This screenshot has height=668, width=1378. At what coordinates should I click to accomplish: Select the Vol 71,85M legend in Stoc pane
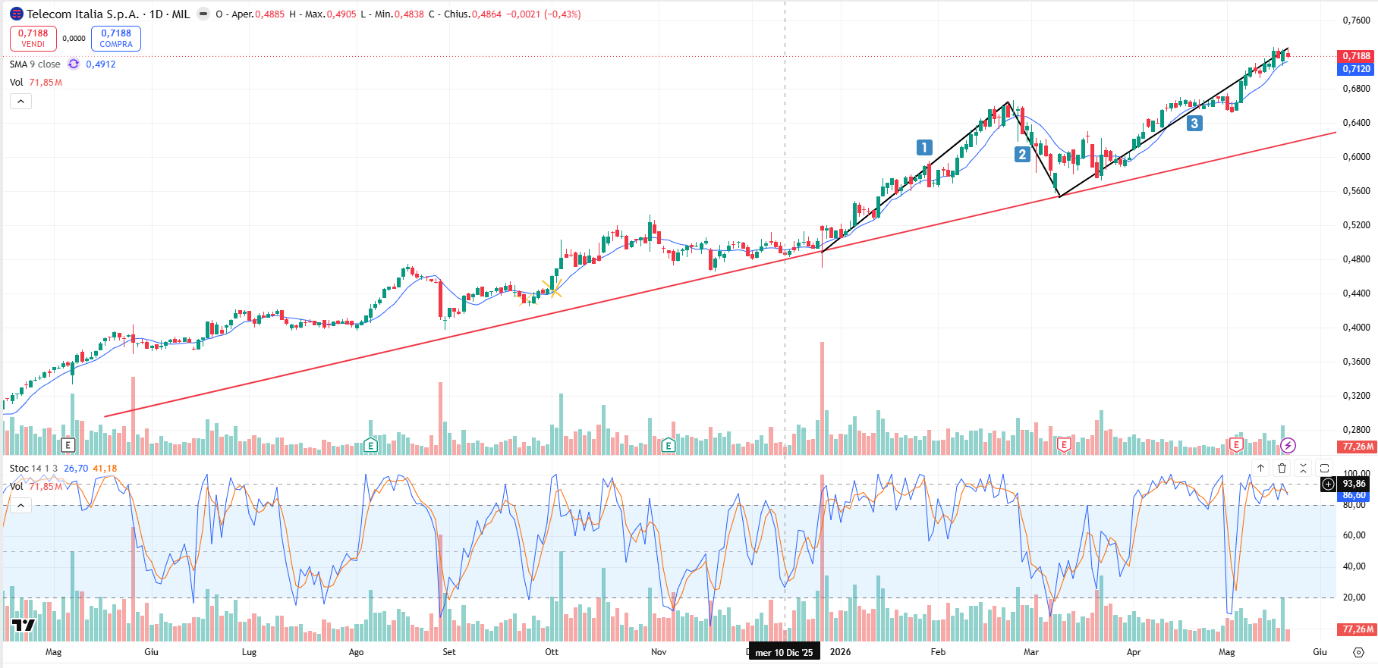coord(36,487)
